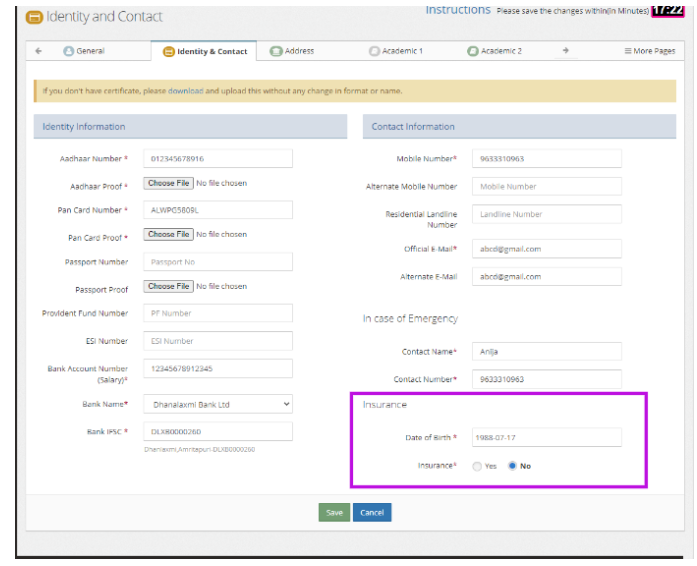The width and height of the screenshot is (697, 566).
Task: Click Choose File for Pan Card Proof
Action: pyautogui.click(x=168, y=234)
